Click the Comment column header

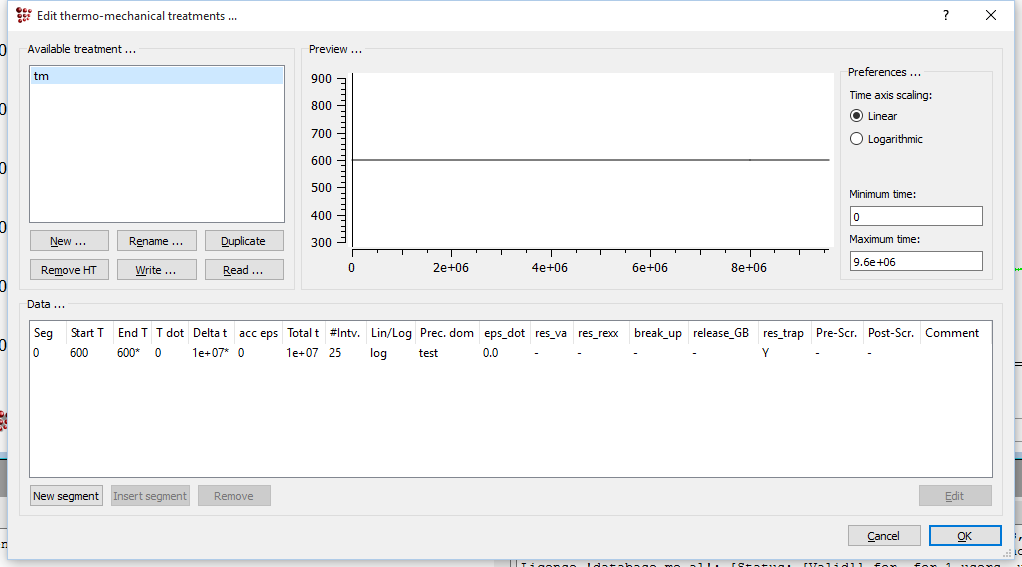(952, 333)
